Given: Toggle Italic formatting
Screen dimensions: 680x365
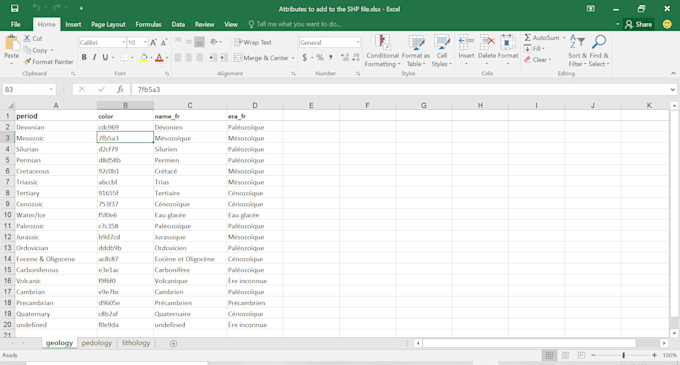Looking at the screenshot, I should coord(94,57).
